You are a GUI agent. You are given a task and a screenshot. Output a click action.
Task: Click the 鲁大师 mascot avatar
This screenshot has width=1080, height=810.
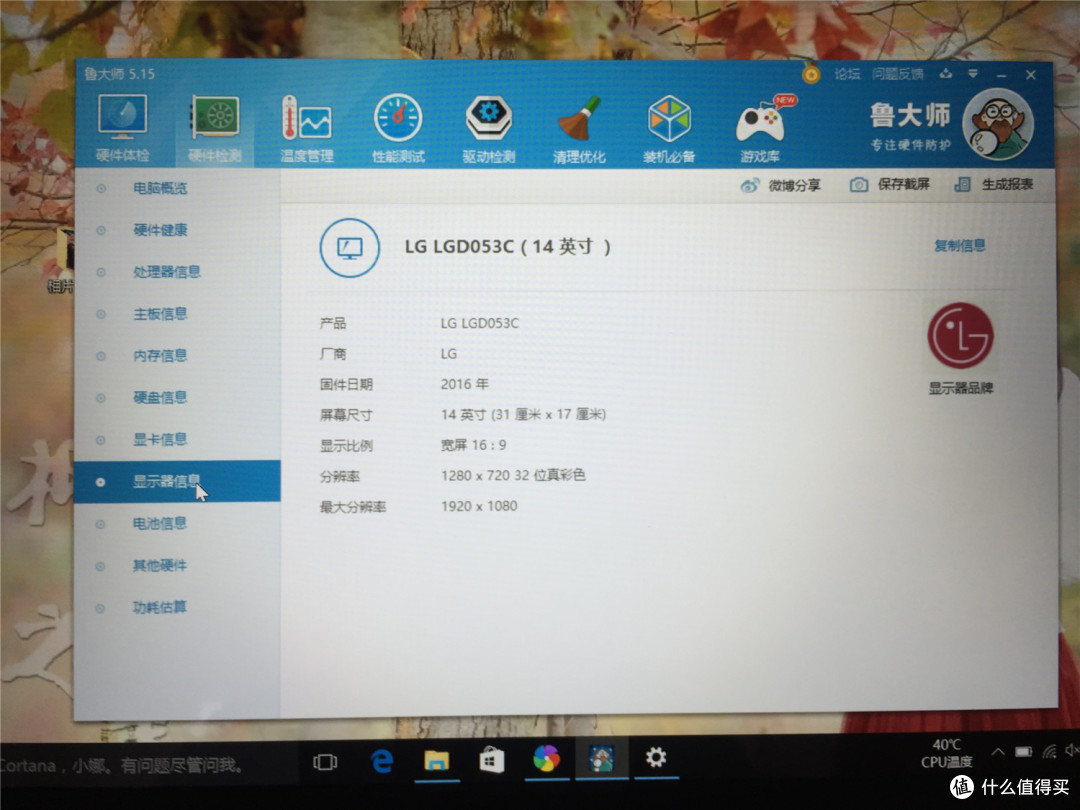pyautogui.click(x=997, y=125)
